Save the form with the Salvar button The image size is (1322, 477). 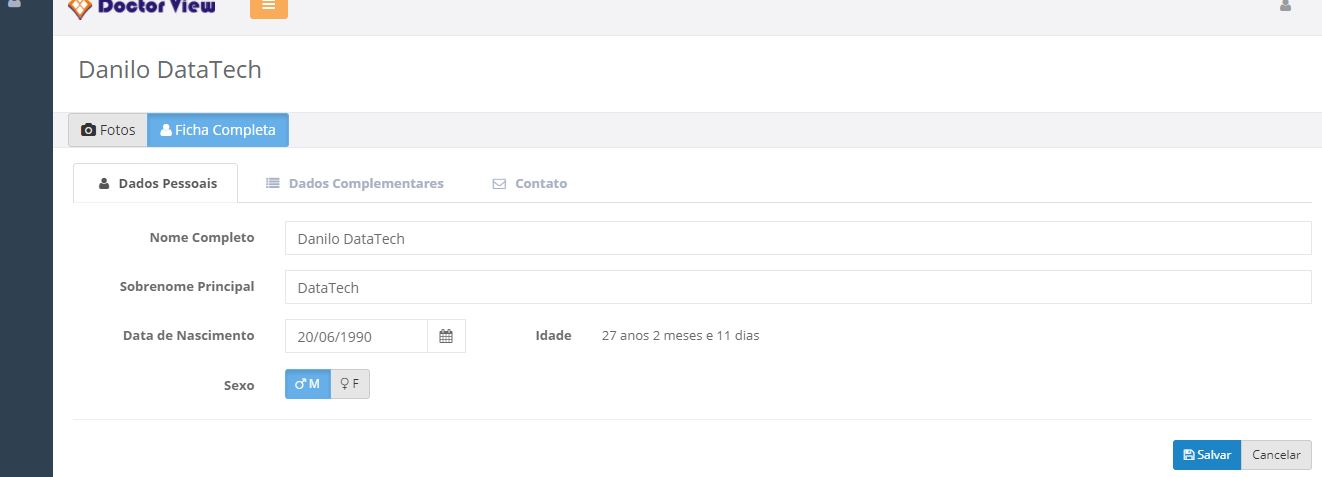coord(1206,455)
